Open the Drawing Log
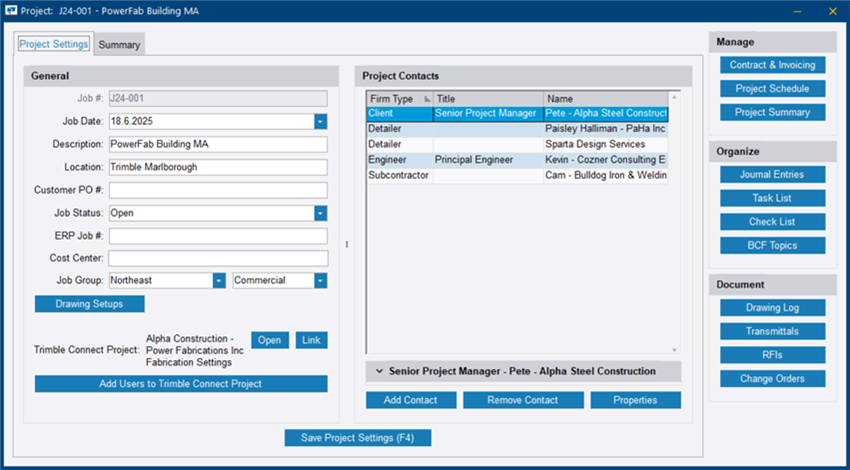The width and height of the screenshot is (850, 470). 772,307
